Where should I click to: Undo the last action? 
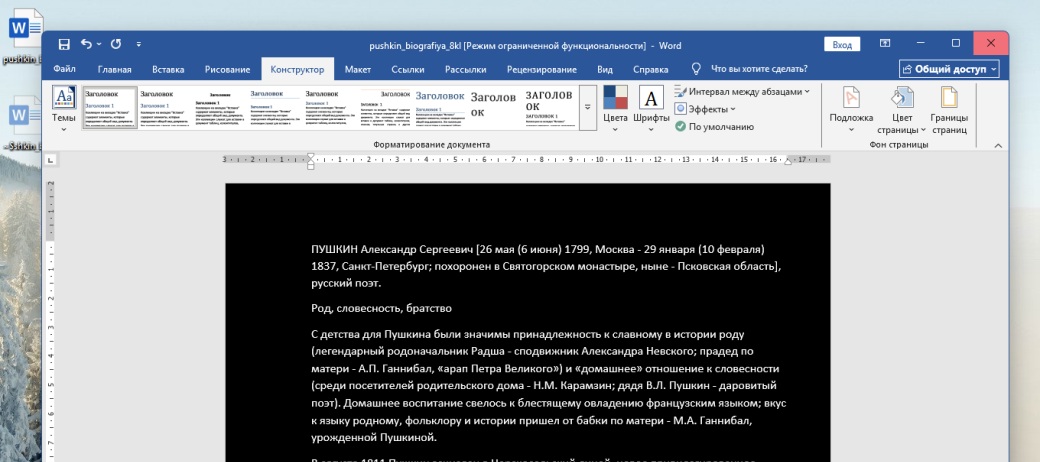(x=86, y=44)
